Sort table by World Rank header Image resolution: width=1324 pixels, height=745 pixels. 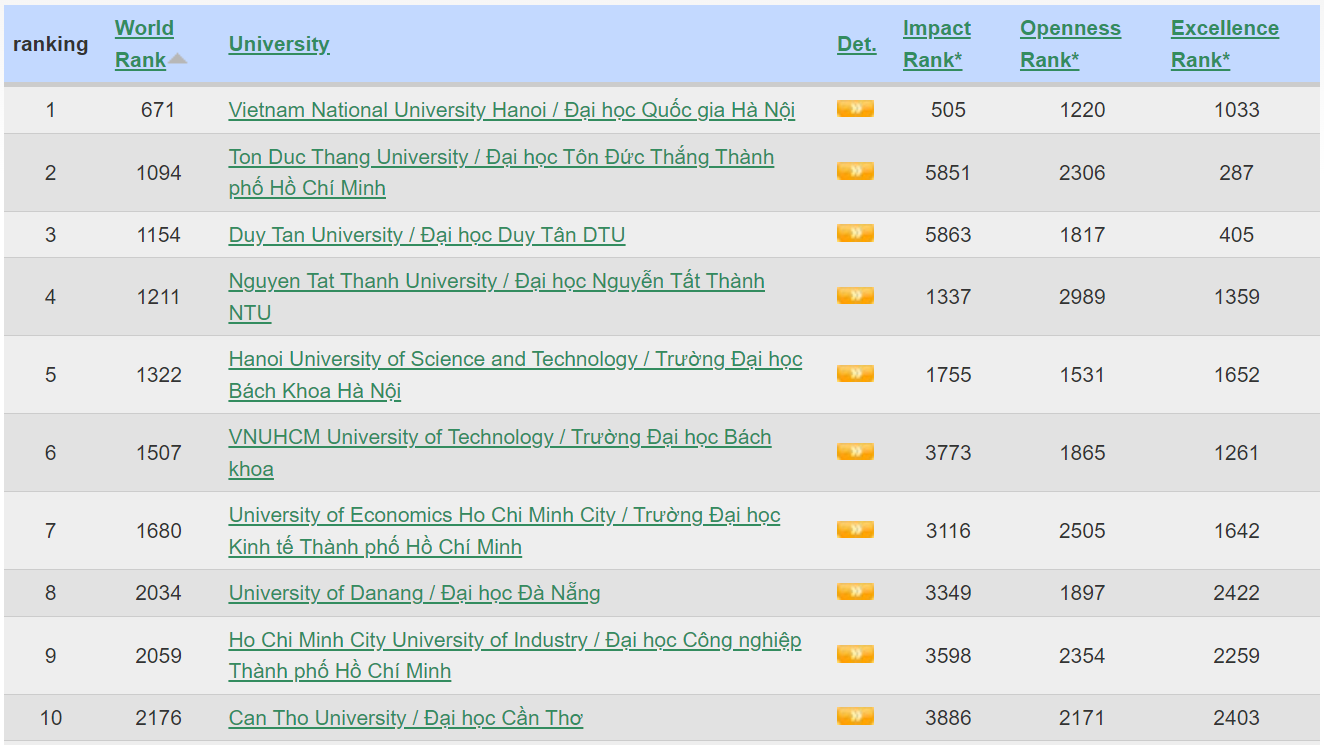[x=144, y=44]
